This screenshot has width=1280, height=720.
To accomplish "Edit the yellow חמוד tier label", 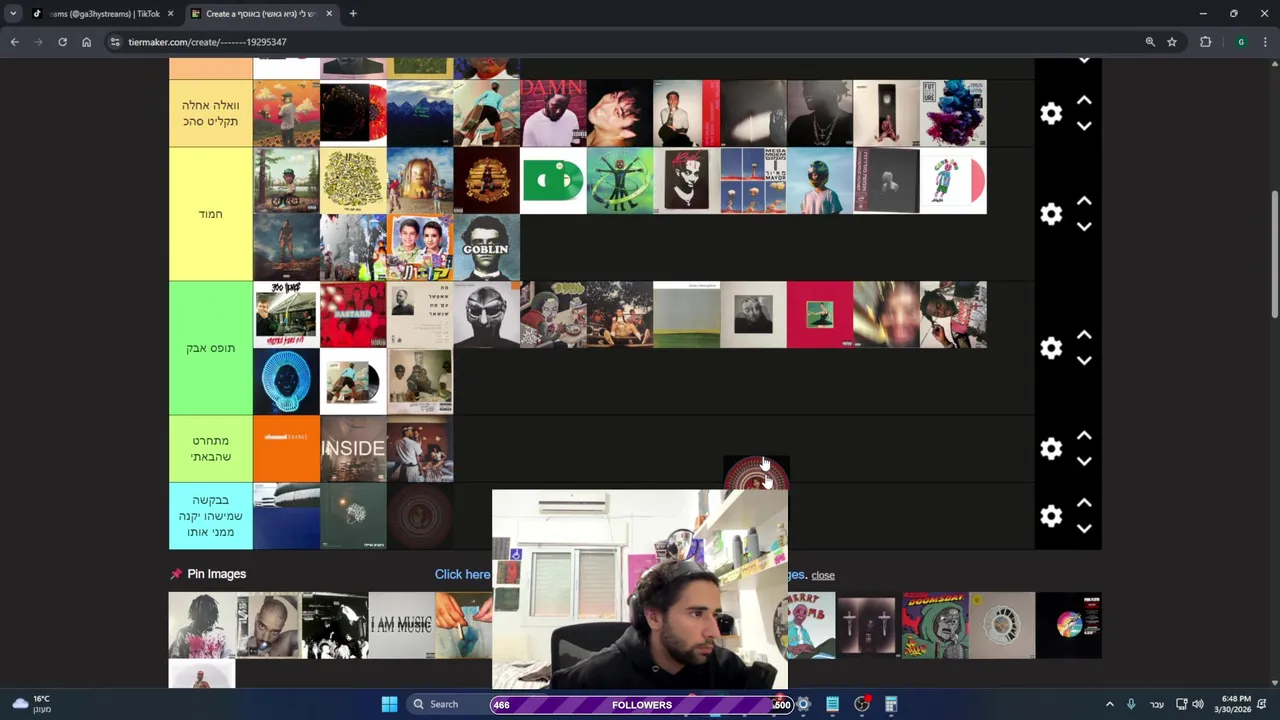I will 210,214.
